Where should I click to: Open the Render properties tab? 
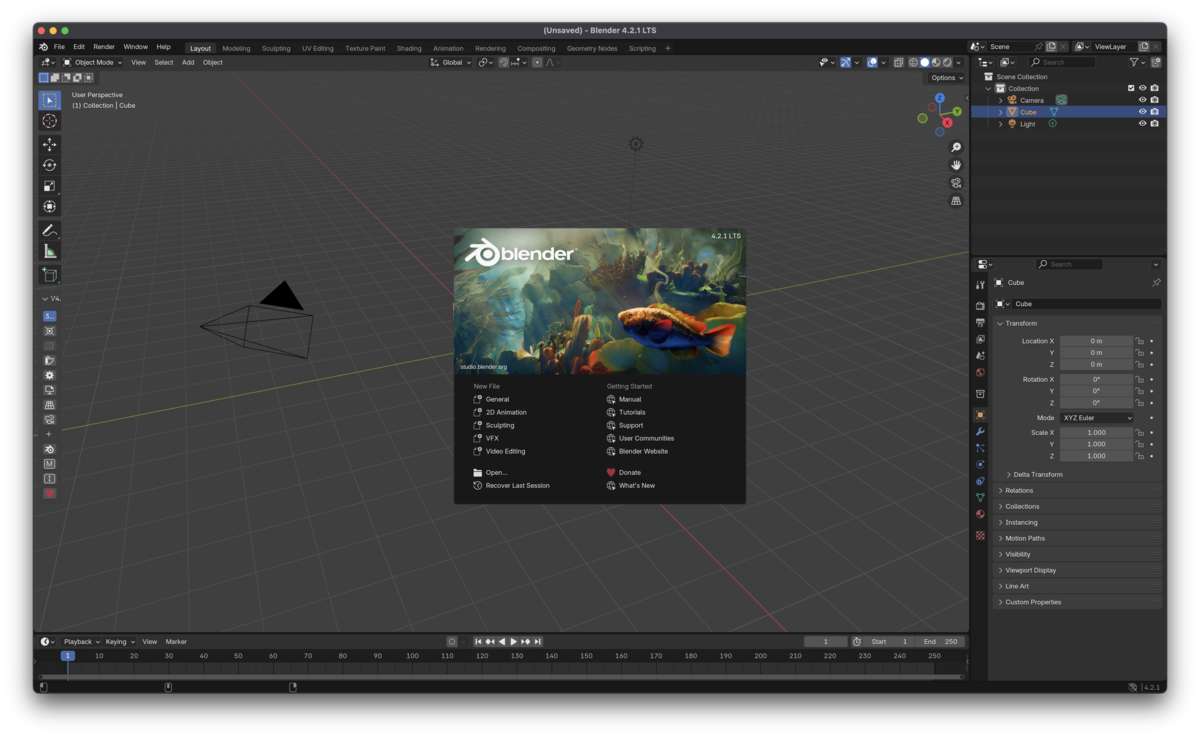click(980, 306)
